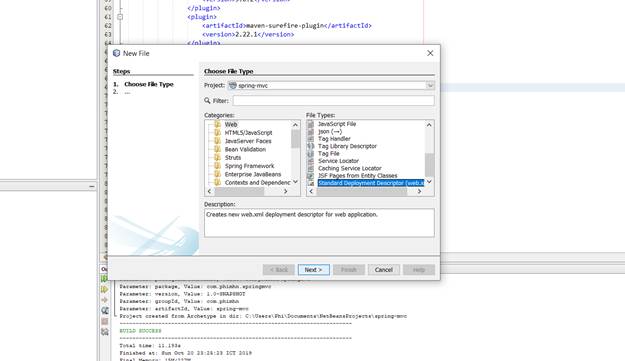Click the Standard Deployment Descriptor icon
Image resolution: width=625 pixels, height=361 pixels.
pos(311,183)
